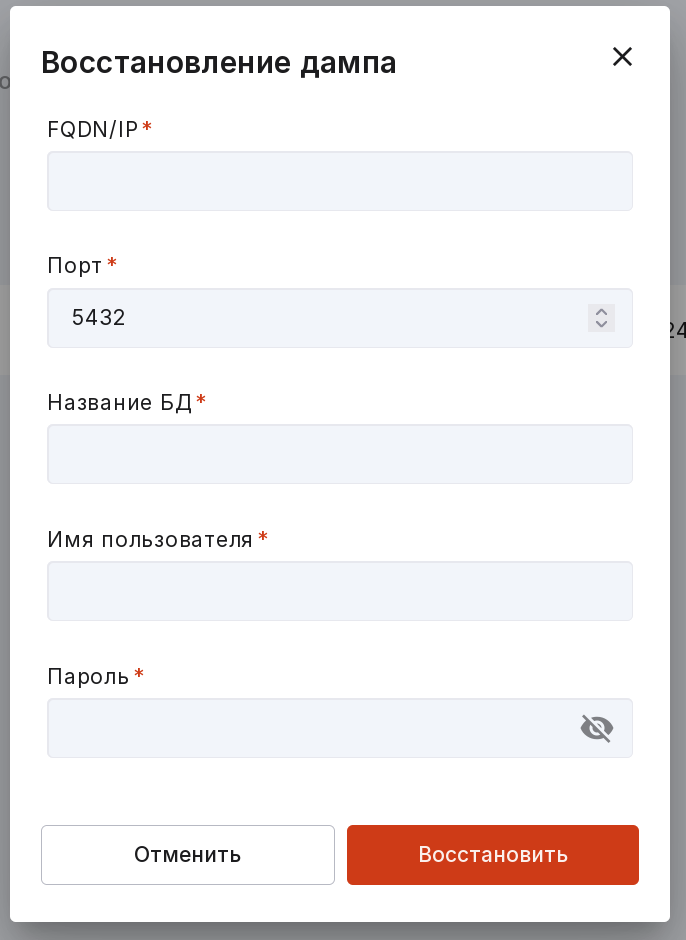Image resolution: width=686 pixels, height=940 pixels.
Task: Toggle password visibility eye icon
Action: (597, 728)
